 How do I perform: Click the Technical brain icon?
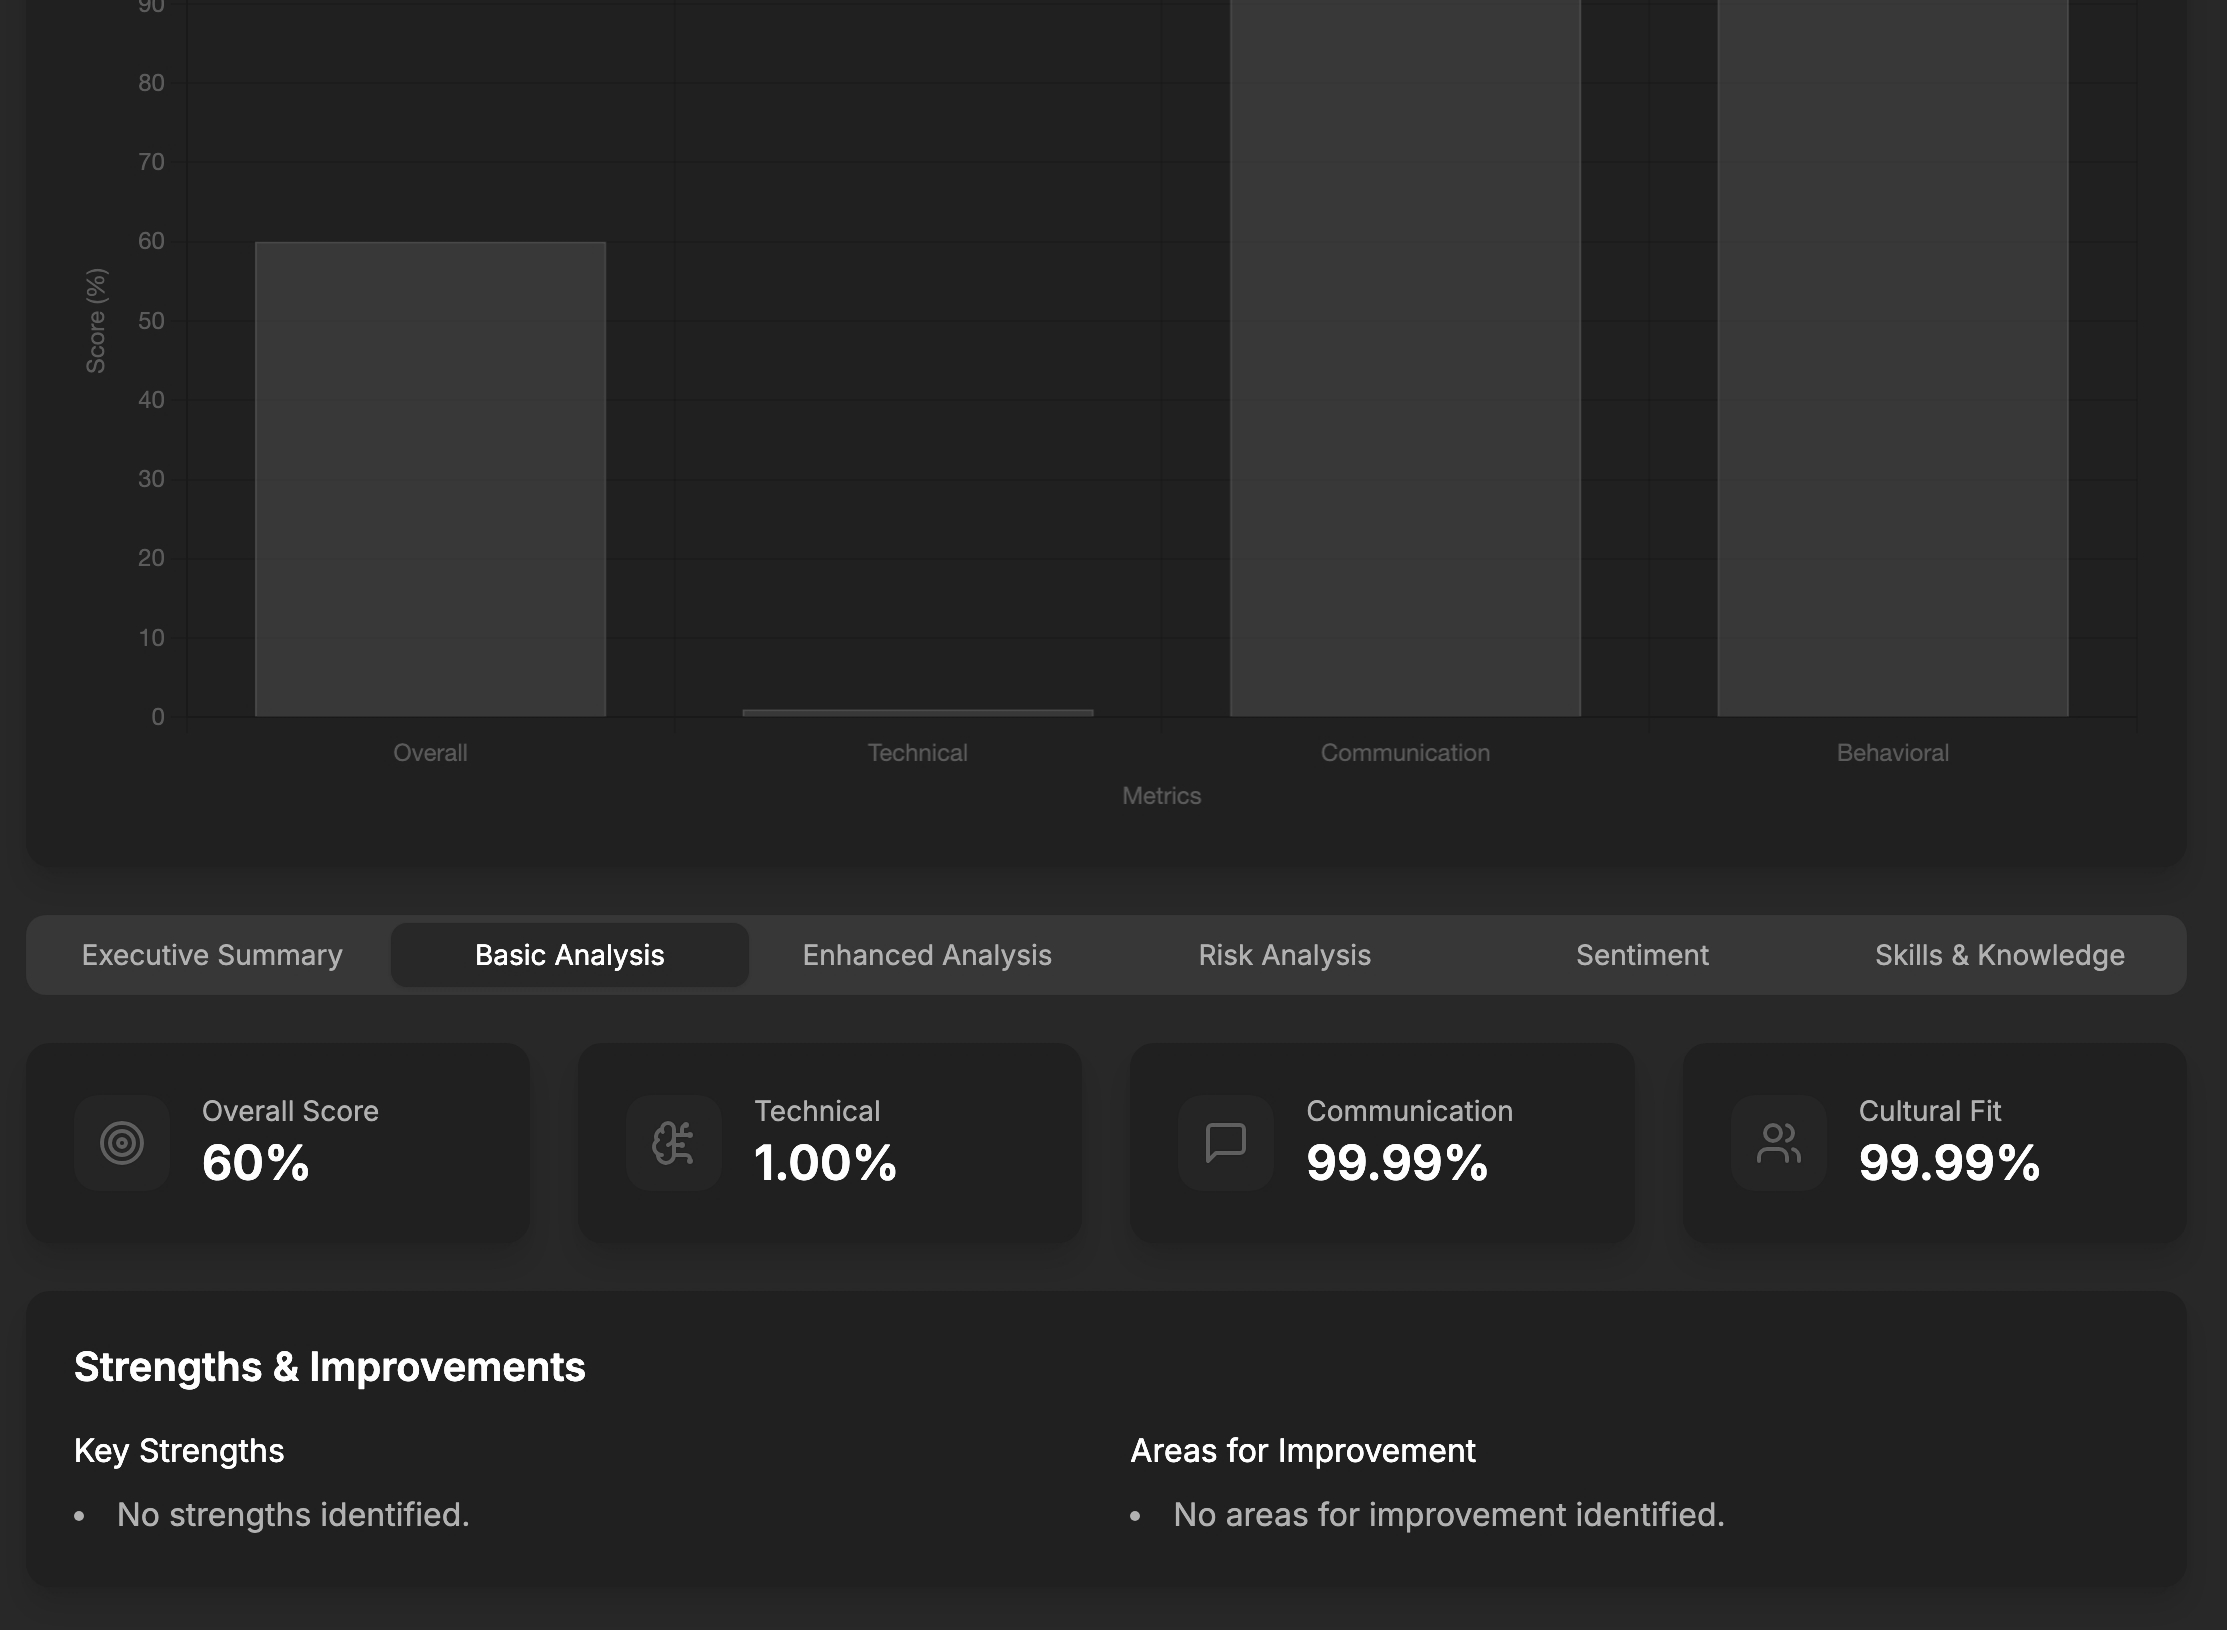[x=674, y=1143]
